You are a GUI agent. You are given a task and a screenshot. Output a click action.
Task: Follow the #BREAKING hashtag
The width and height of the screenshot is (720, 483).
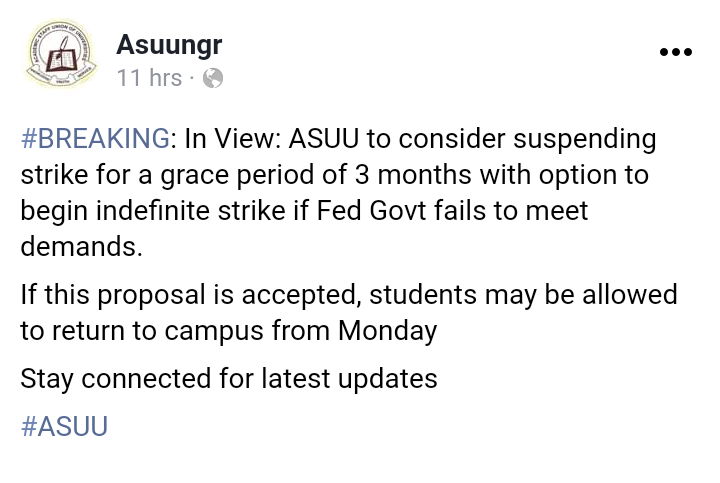tap(95, 138)
